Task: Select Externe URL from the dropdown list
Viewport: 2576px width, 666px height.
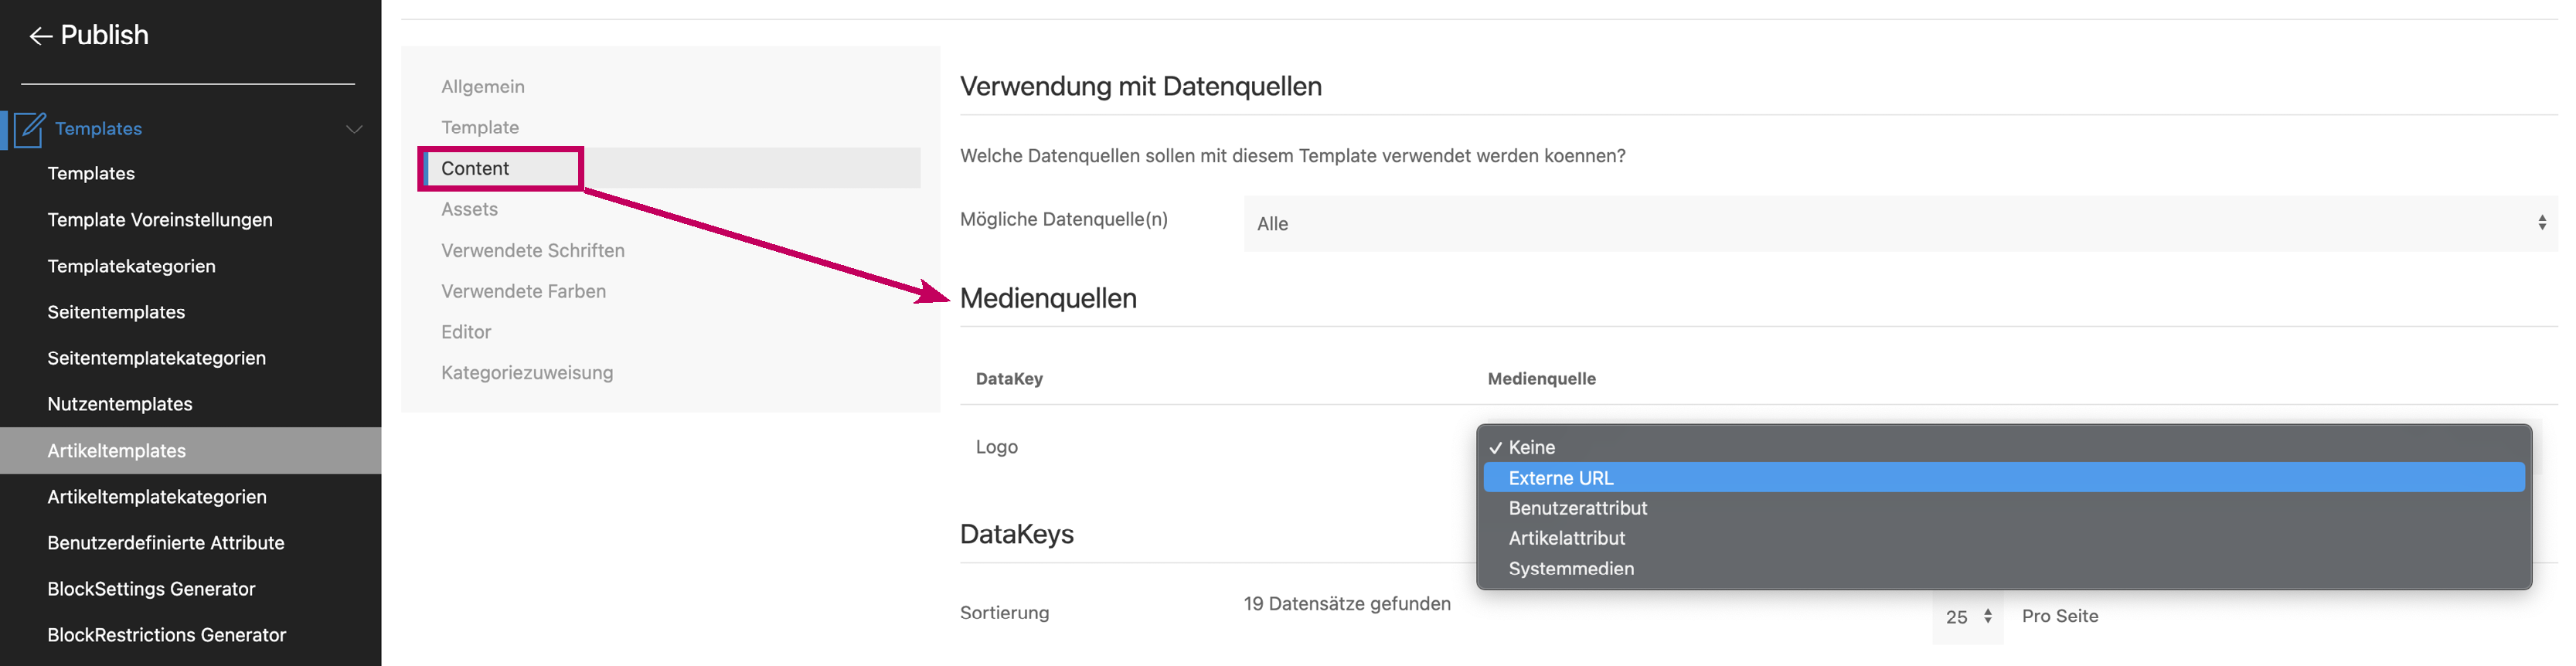Action: pyautogui.click(x=1560, y=478)
